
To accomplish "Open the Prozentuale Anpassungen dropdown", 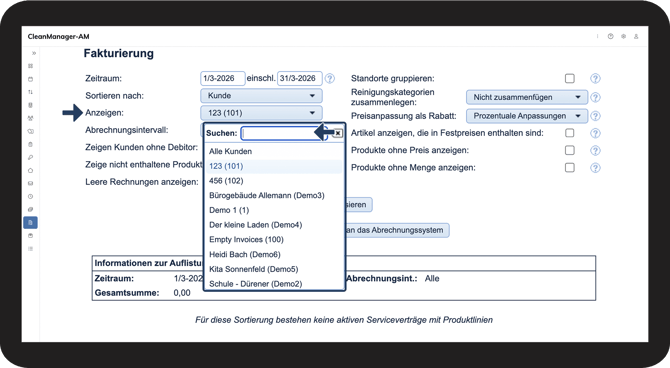I will point(527,116).
